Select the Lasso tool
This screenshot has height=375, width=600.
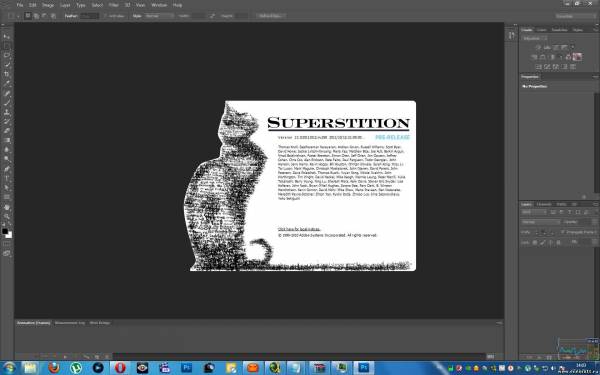pos(7,55)
